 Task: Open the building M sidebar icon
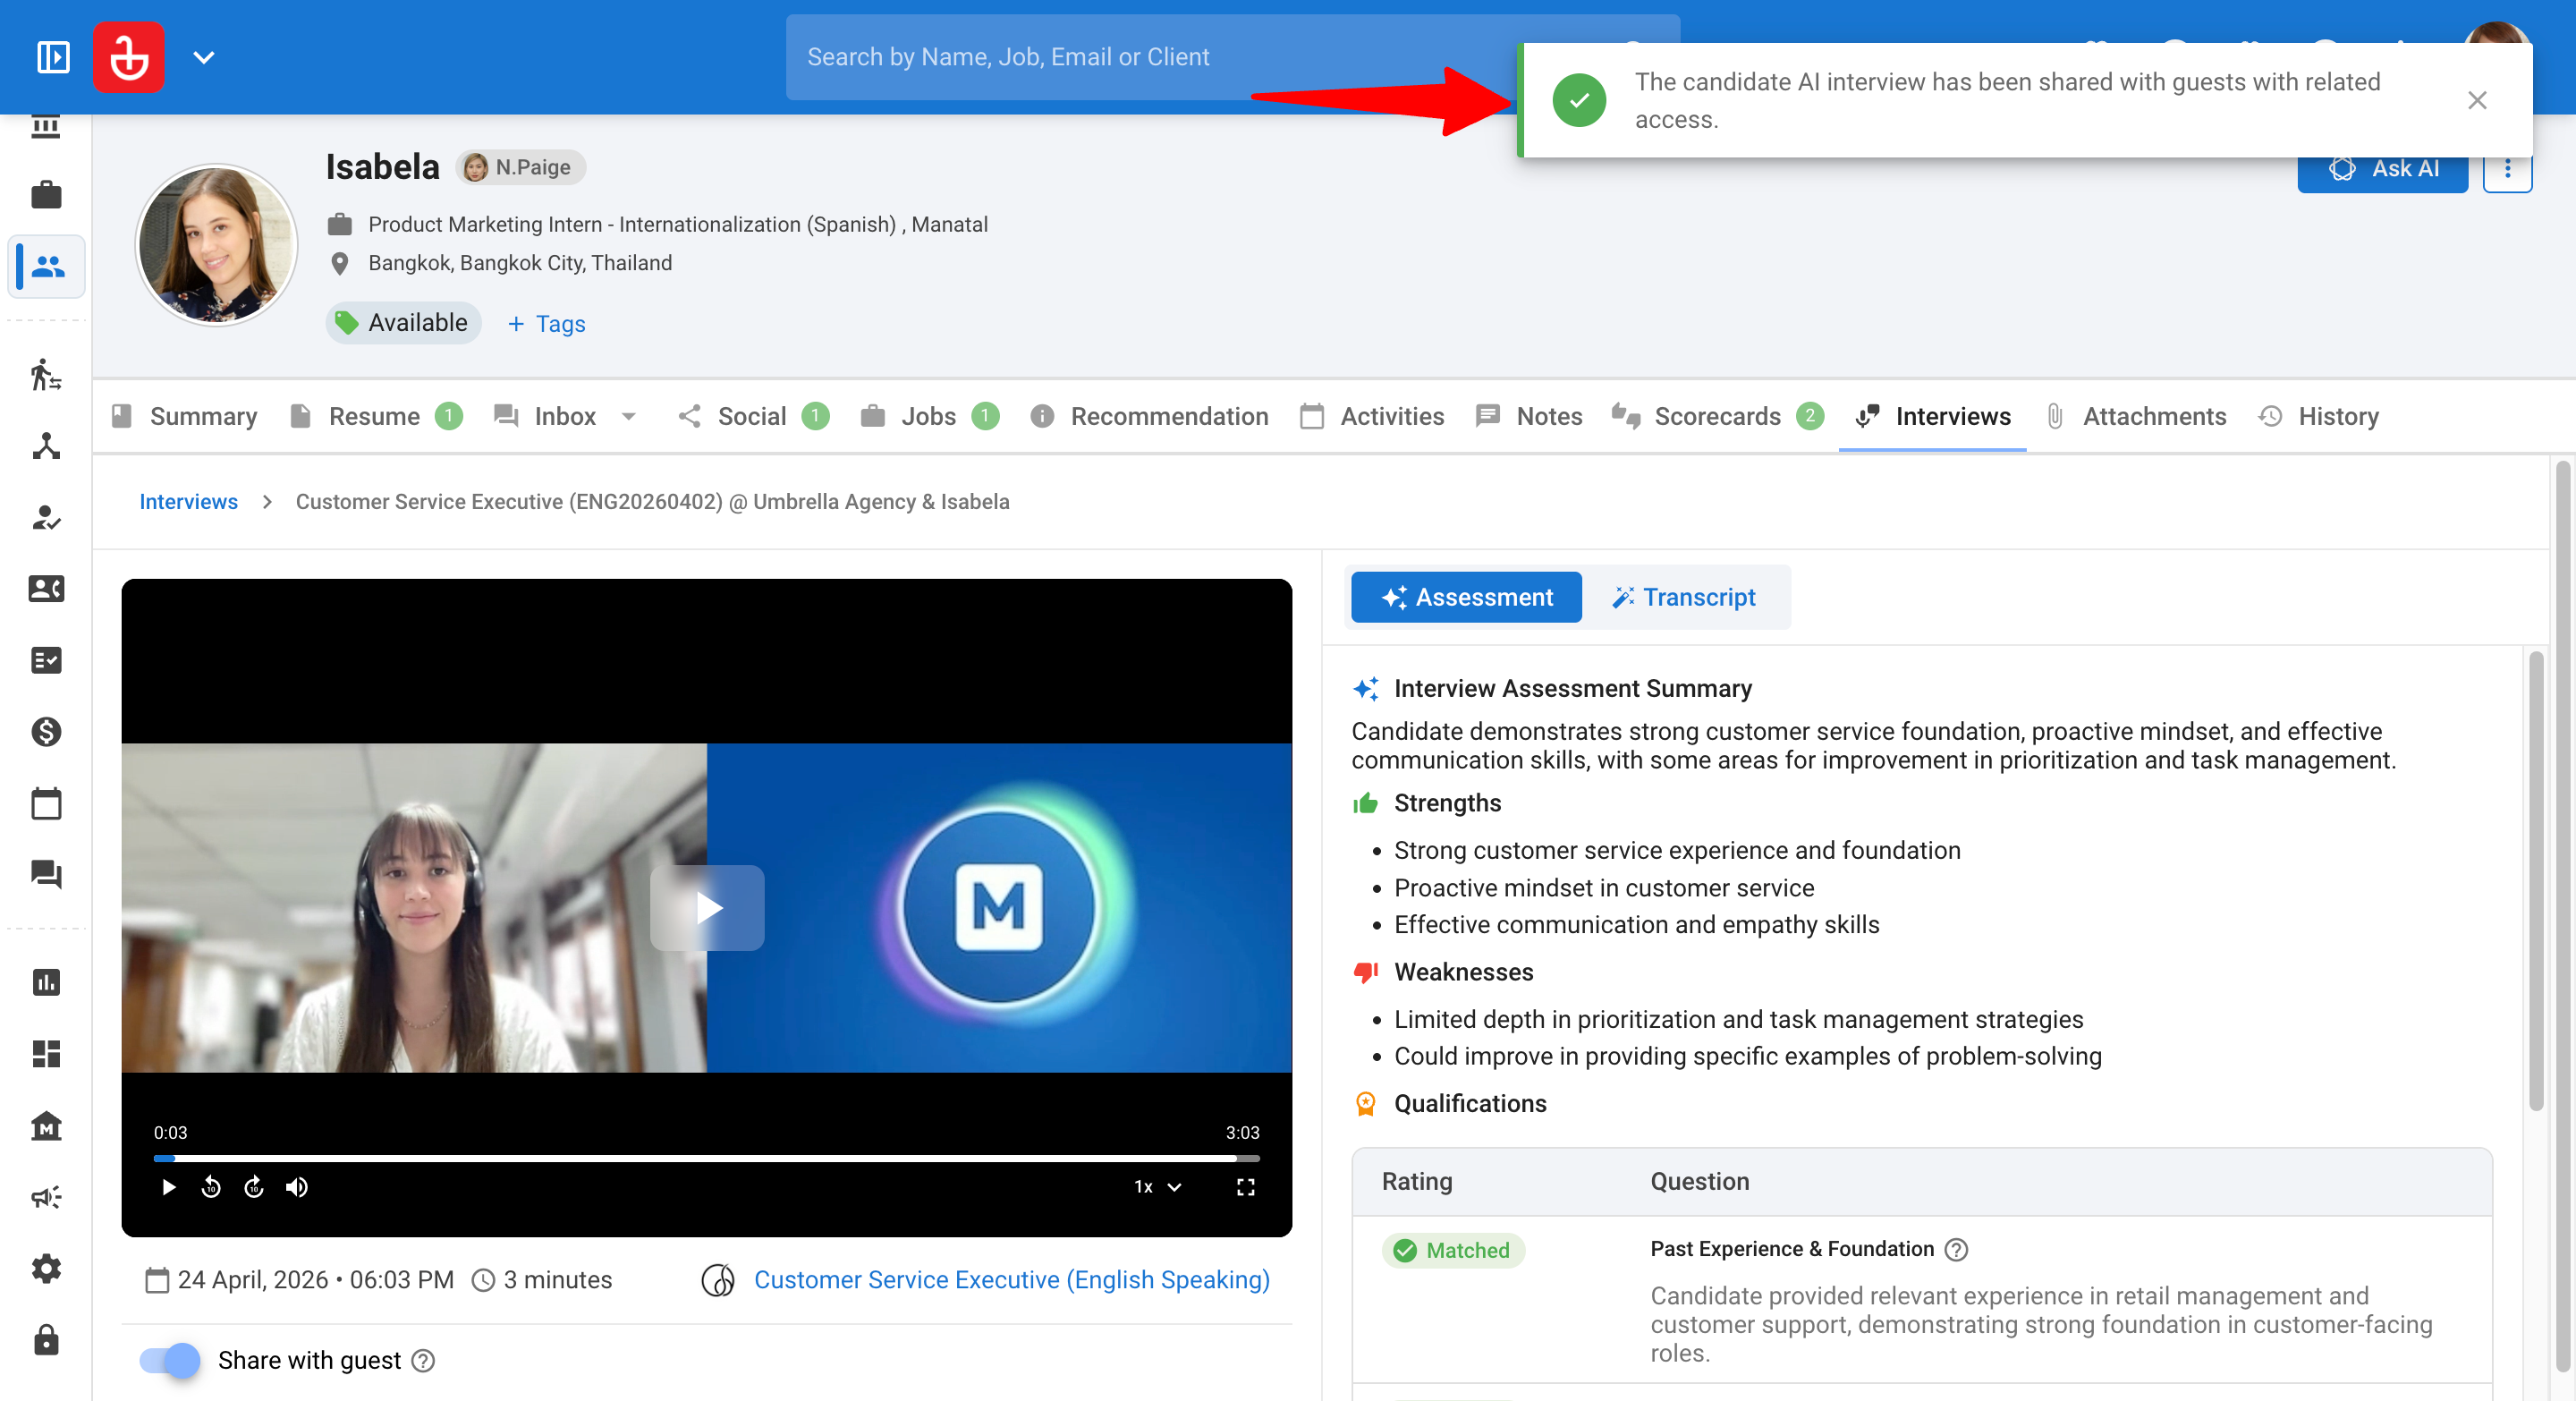point(46,1125)
